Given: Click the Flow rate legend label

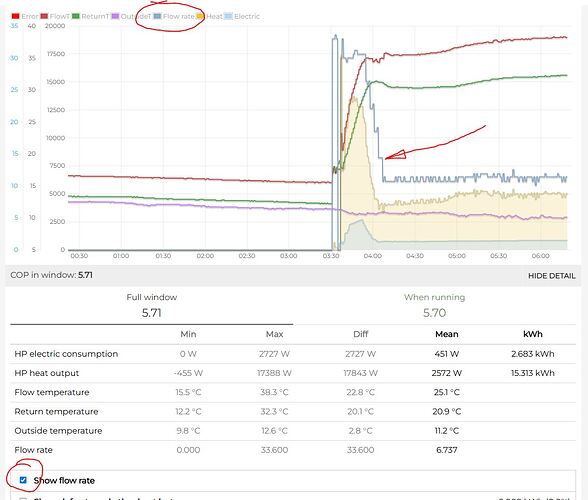Looking at the screenshot, I should tap(179, 16).
